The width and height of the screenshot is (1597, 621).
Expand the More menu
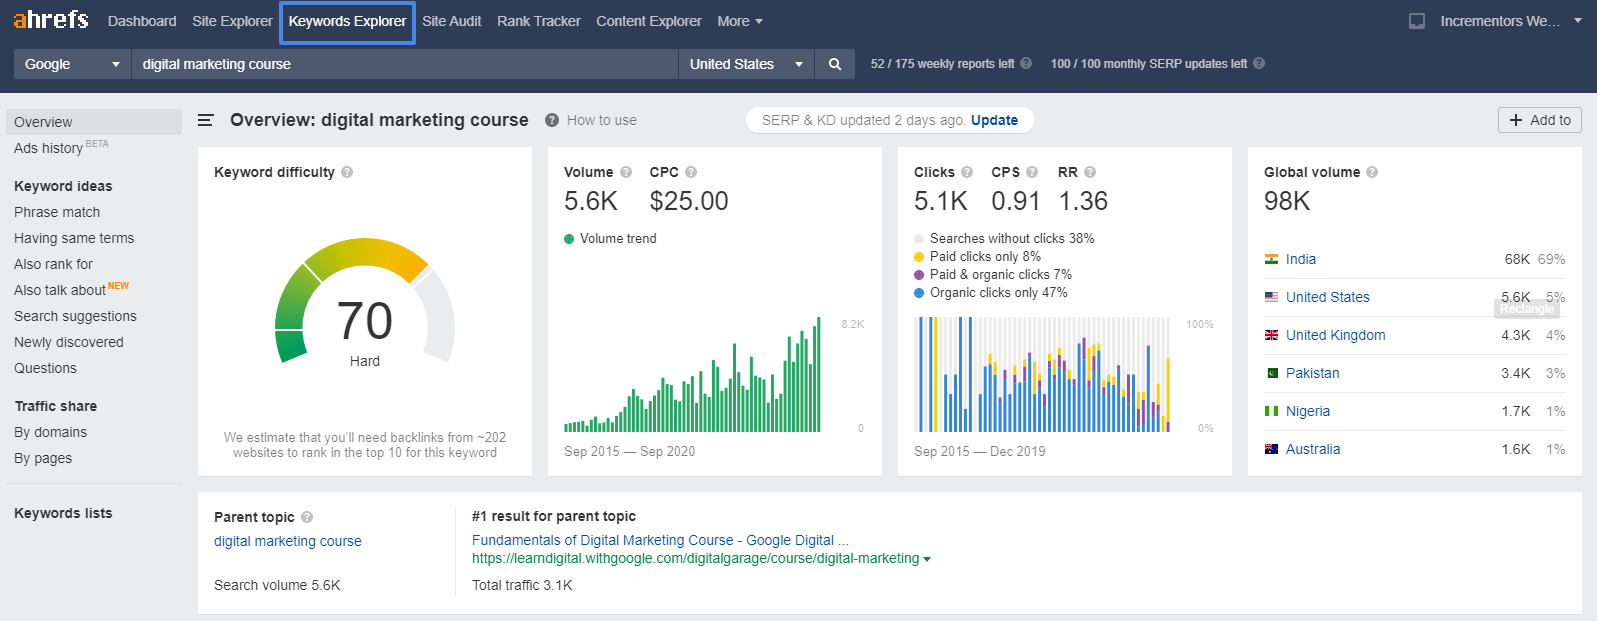(740, 21)
